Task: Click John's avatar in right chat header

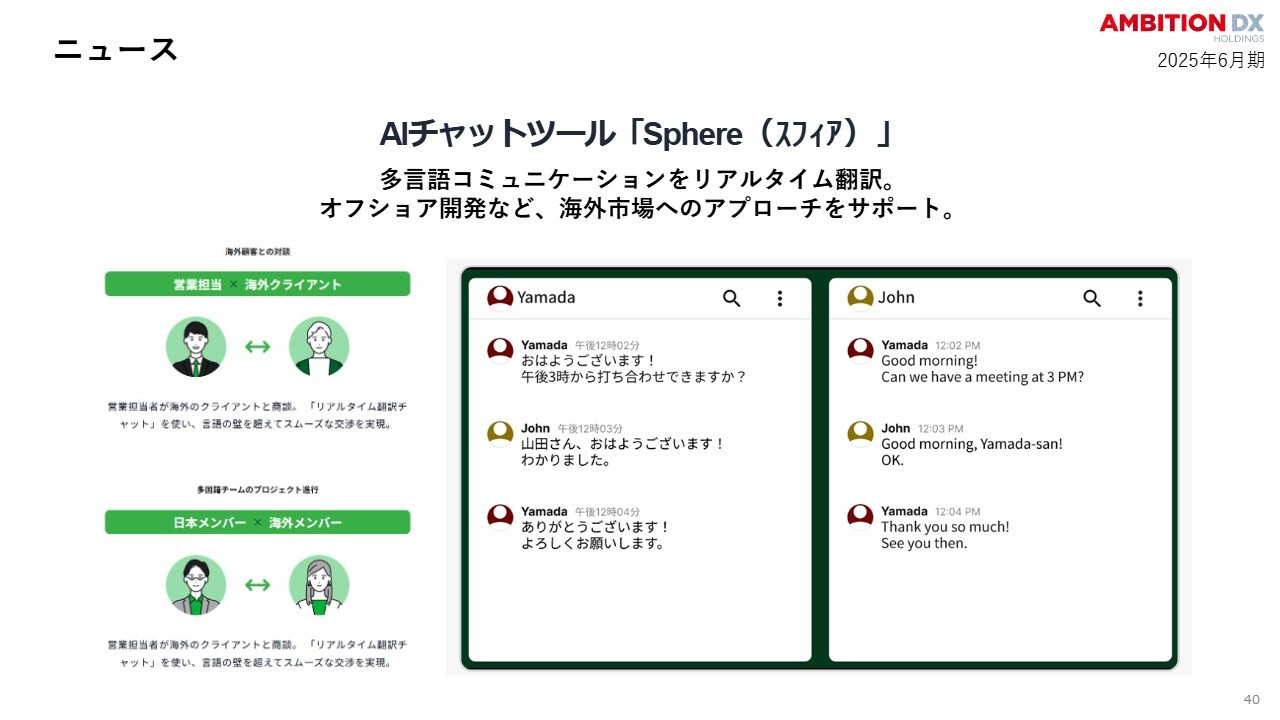Action: click(860, 298)
